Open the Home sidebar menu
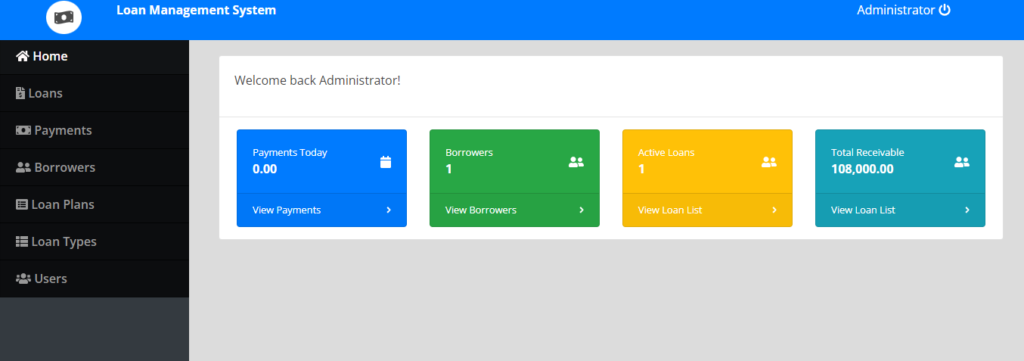 (94, 56)
